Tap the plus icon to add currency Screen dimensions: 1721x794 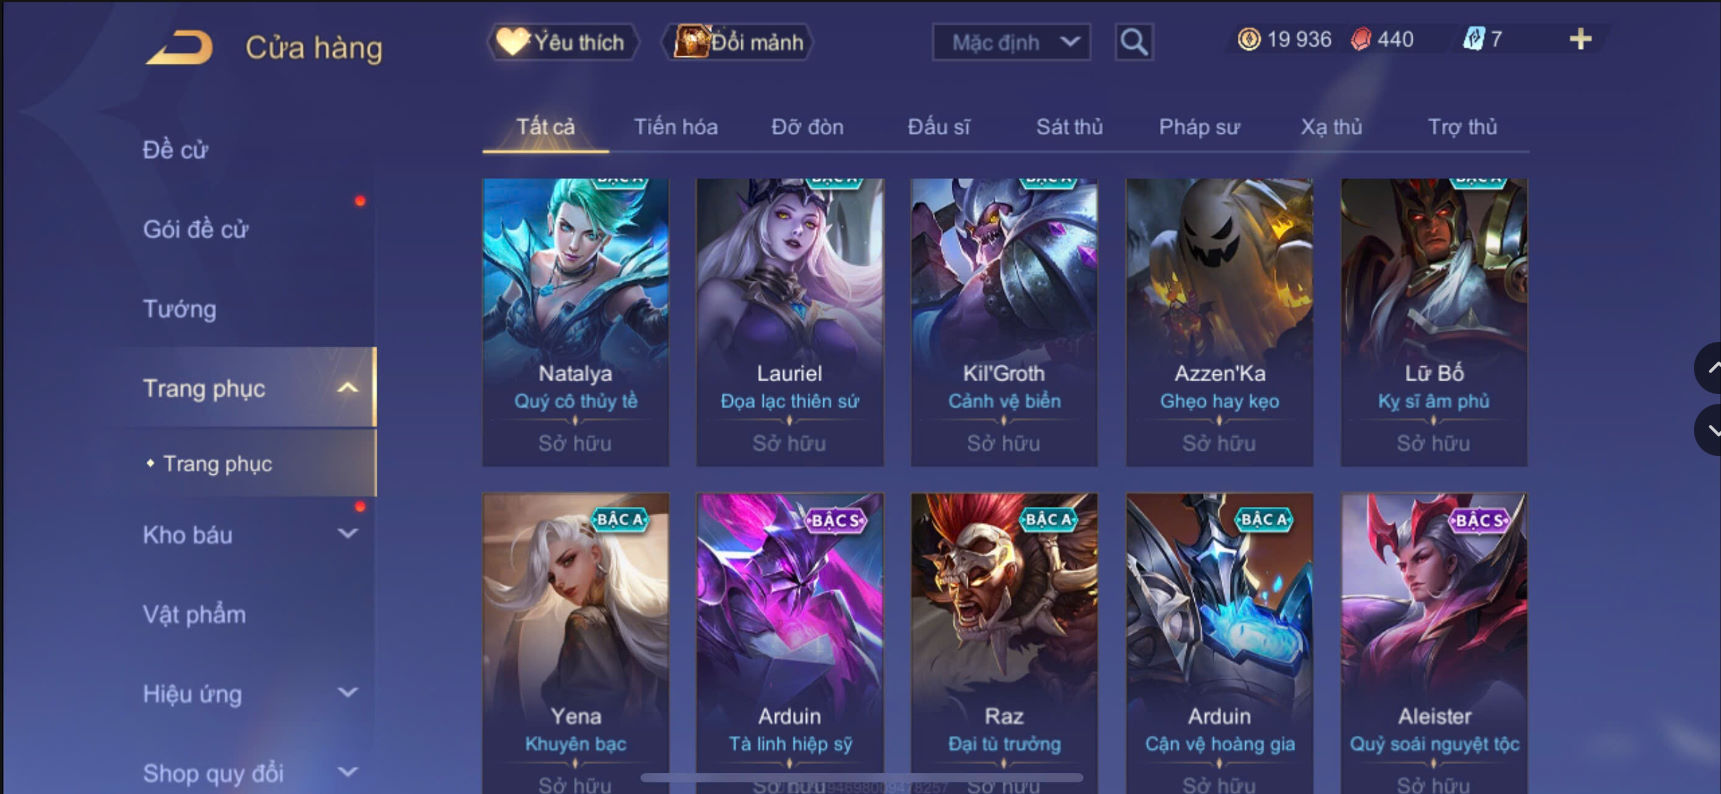tap(1580, 39)
